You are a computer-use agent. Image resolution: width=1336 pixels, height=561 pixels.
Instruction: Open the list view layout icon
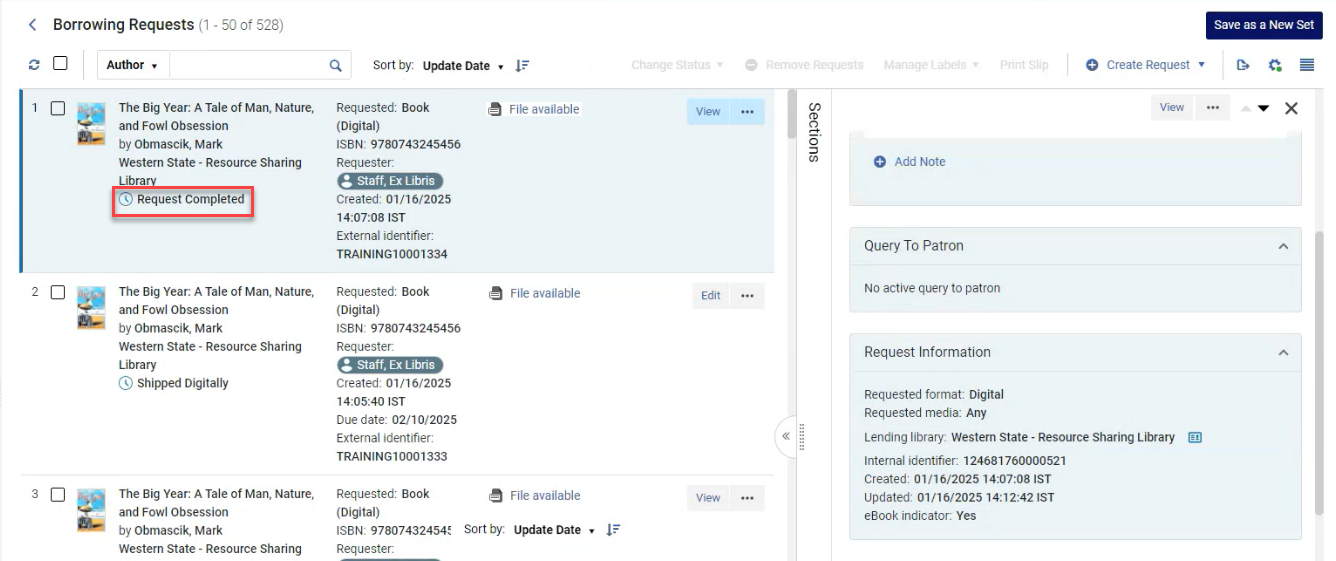click(1306, 65)
